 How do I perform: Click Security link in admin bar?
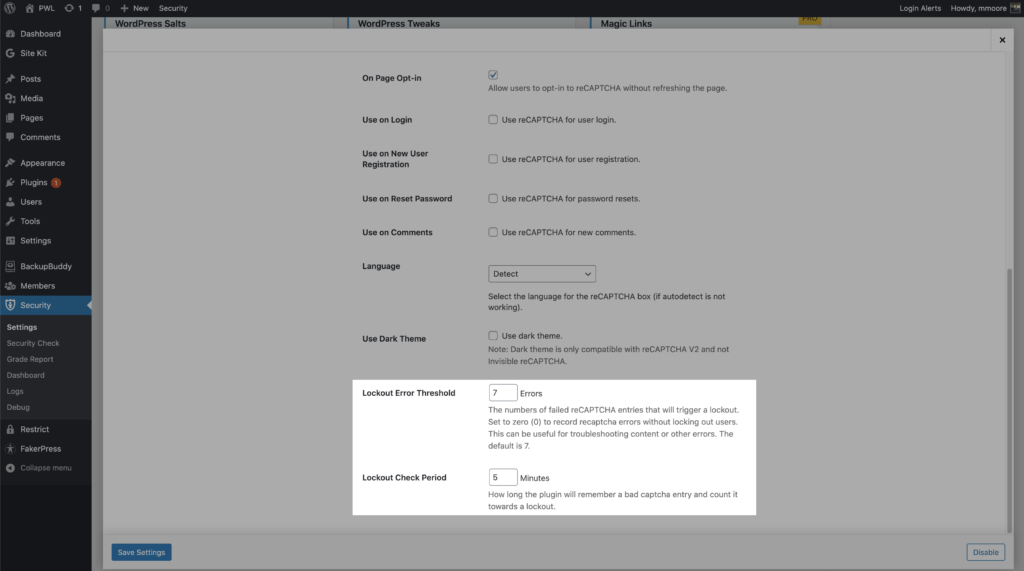pyautogui.click(x=173, y=8)
